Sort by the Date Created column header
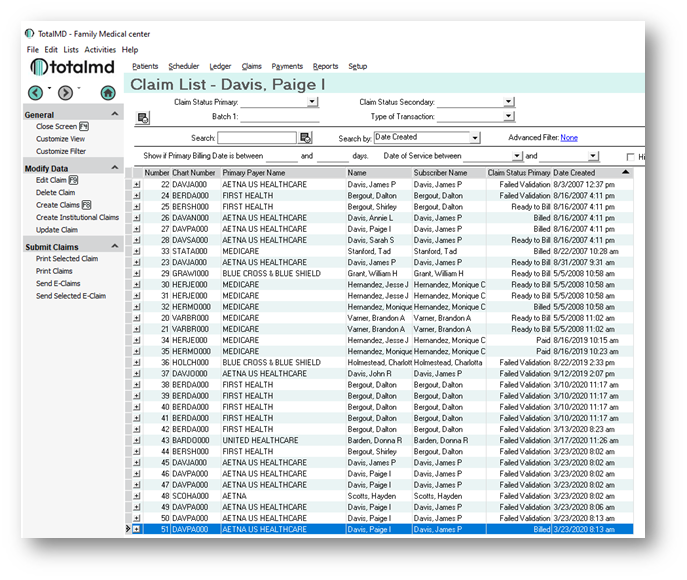Image resolution: width=687 pixels, height=580 pixels. (x=575, y=173)
